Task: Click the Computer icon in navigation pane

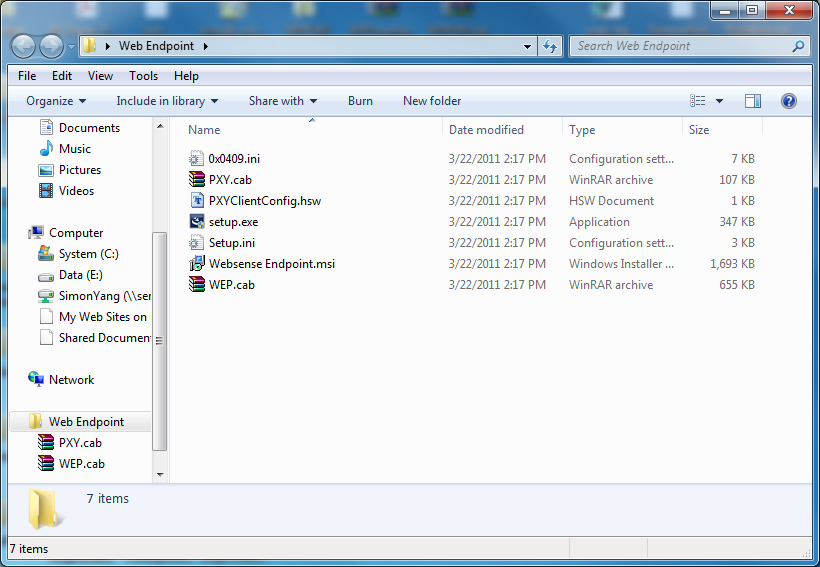Action: 36,233
